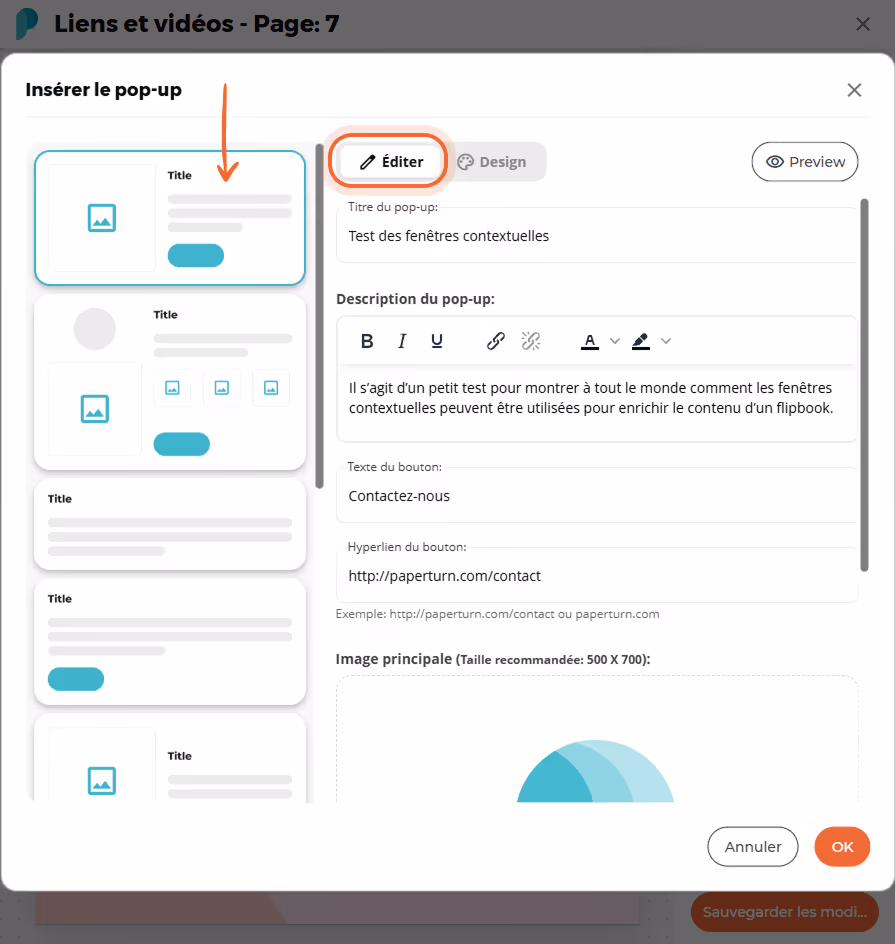
Task: Toggle bold formatting in description editor
Action: click(367, 341)
